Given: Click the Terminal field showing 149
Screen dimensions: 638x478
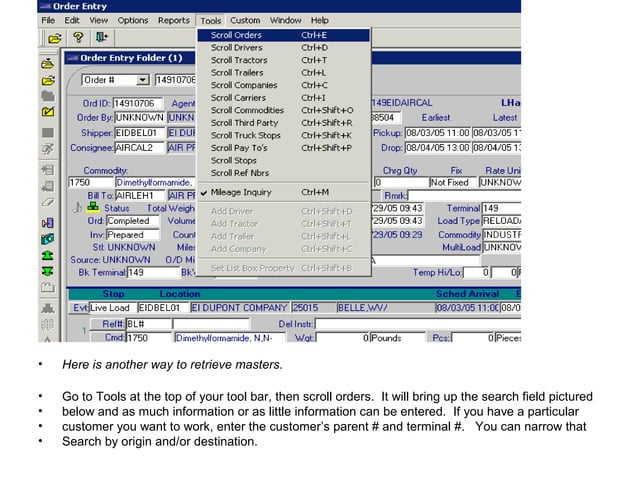Looking at the screenshot, I should pos(501,208).
